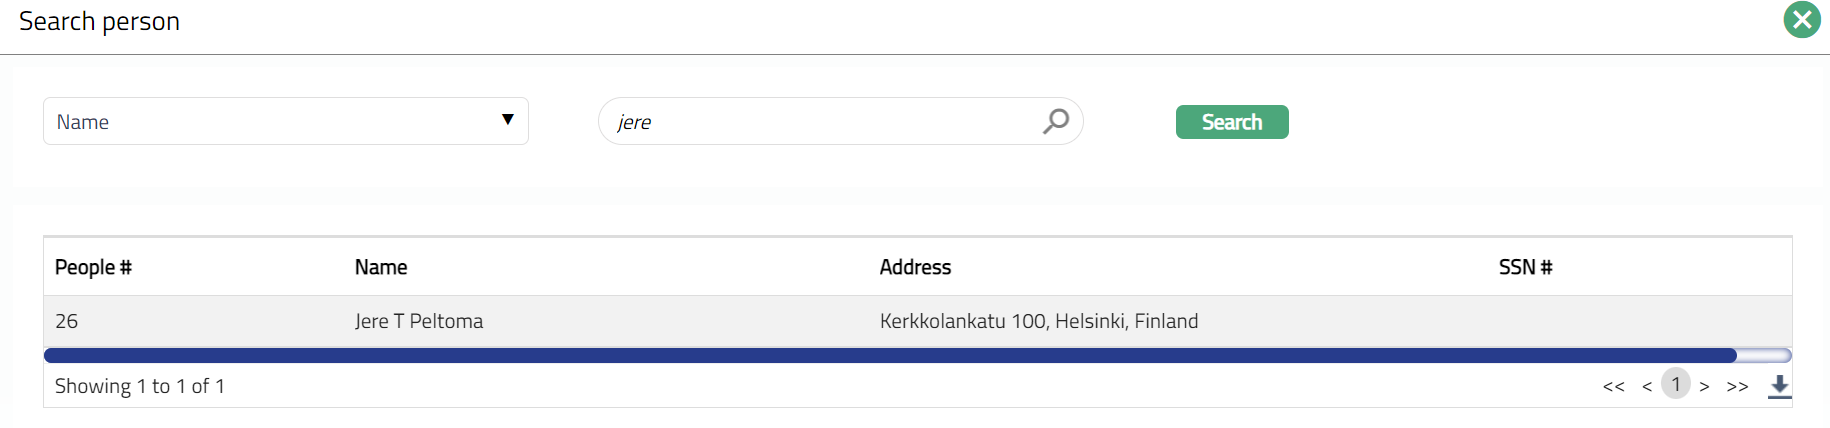This screenshot has height=428, width=1830.
Task: Focus the search text field containing jere
Action: click(820, 121)
